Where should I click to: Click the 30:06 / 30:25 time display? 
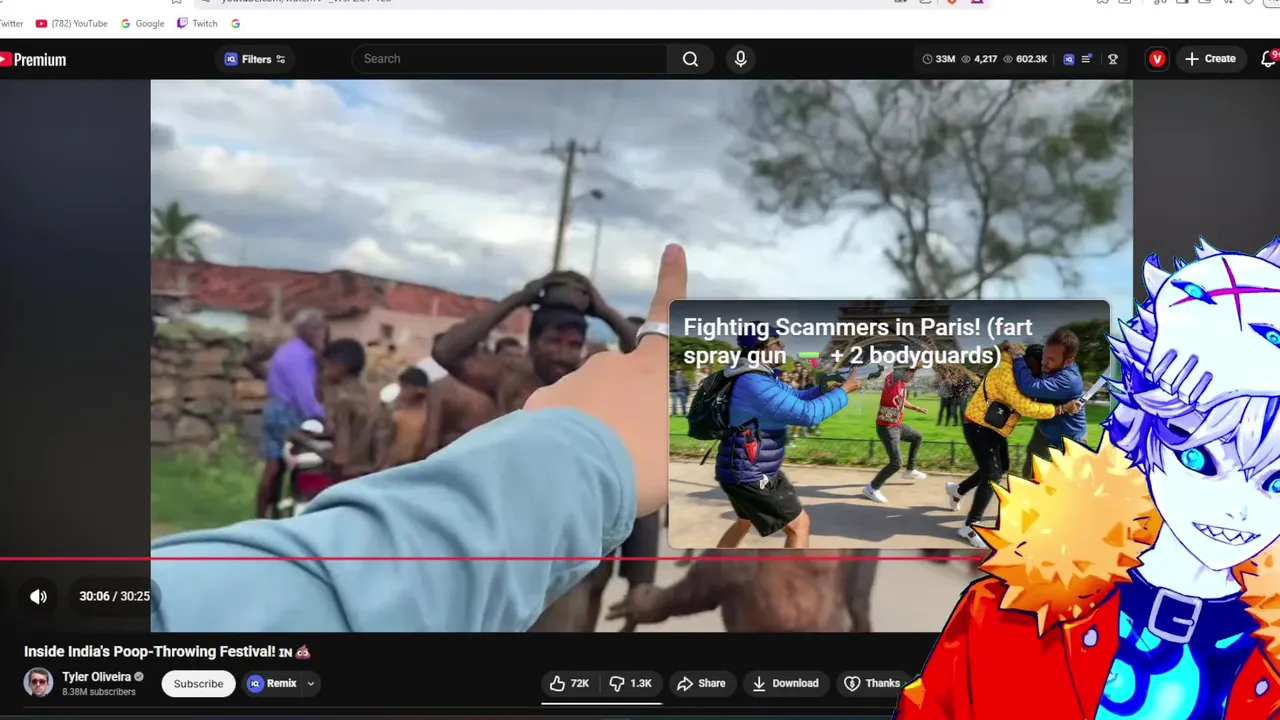(114, 596)
